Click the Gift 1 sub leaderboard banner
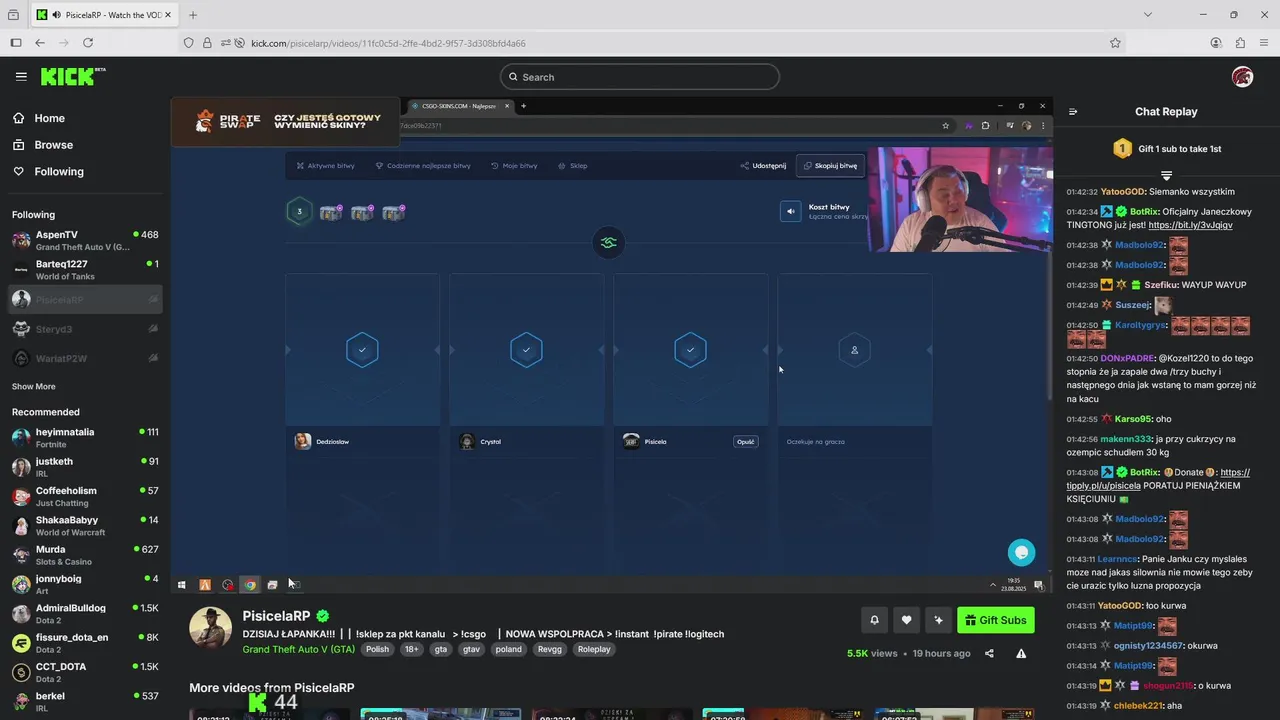Image resolution: width=1280 pixels, height=720 pixels. click(x=1166, y=149)
